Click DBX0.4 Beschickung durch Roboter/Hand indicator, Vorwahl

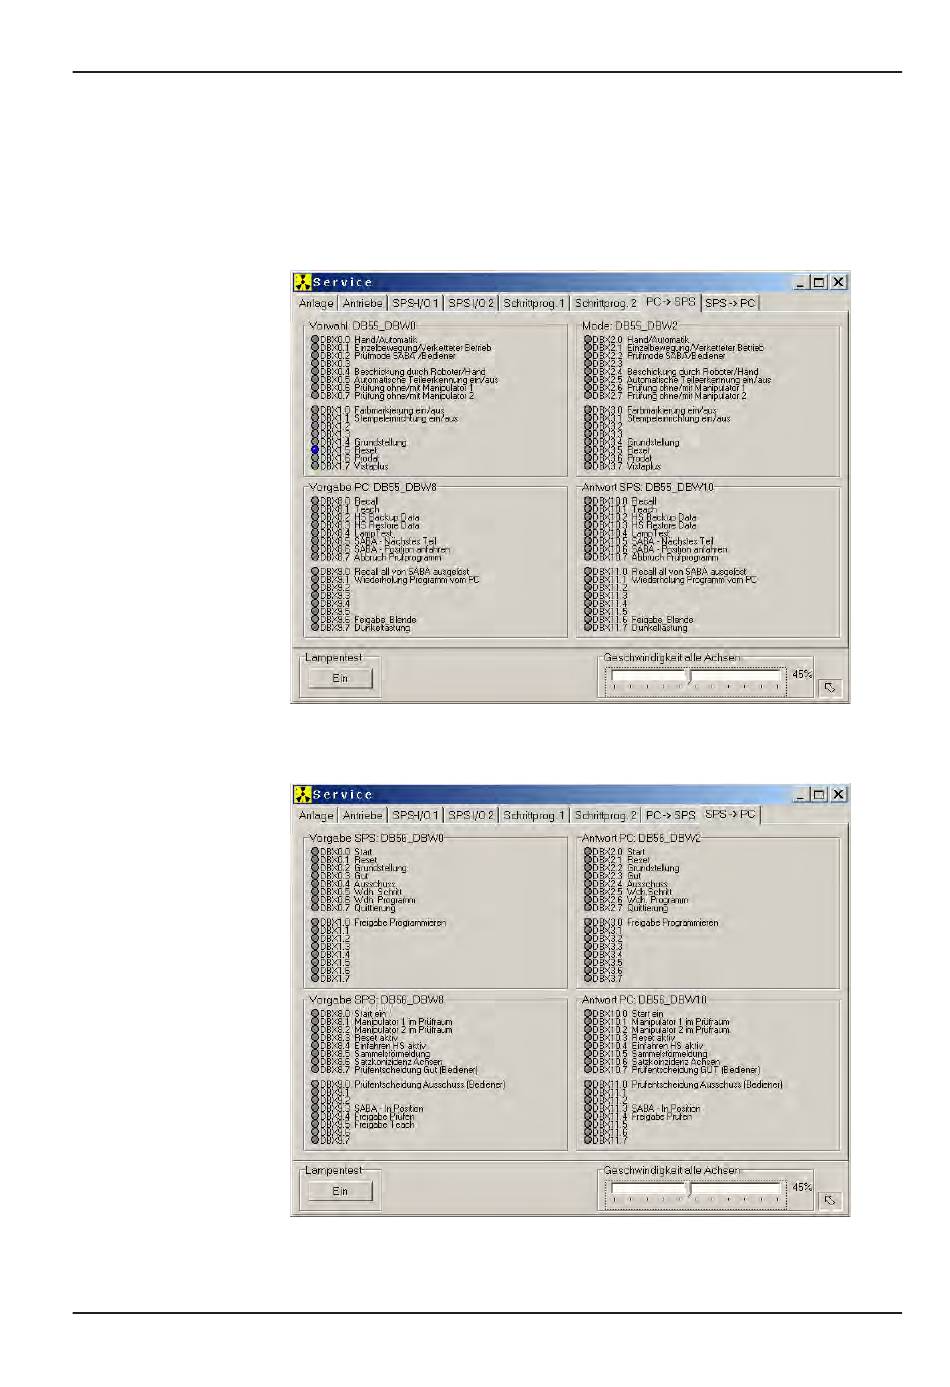pos(315,372)
